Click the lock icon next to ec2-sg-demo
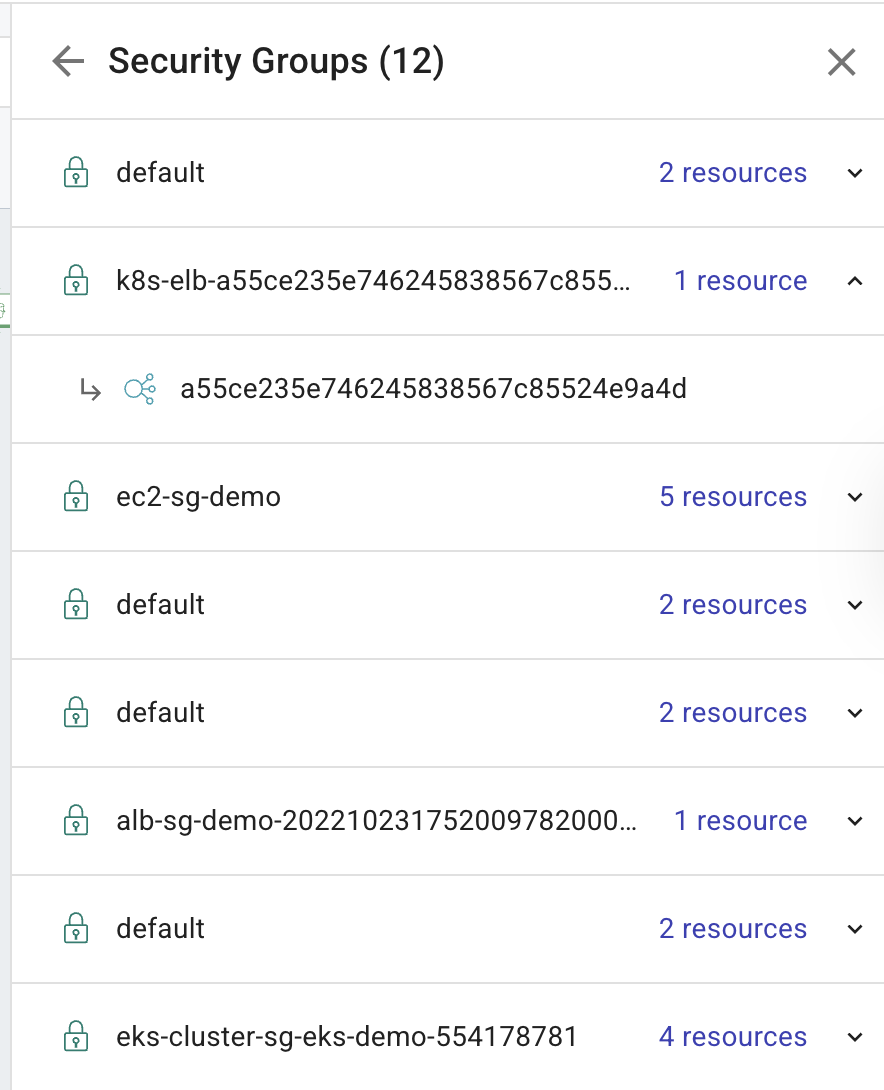 (77, 497)
